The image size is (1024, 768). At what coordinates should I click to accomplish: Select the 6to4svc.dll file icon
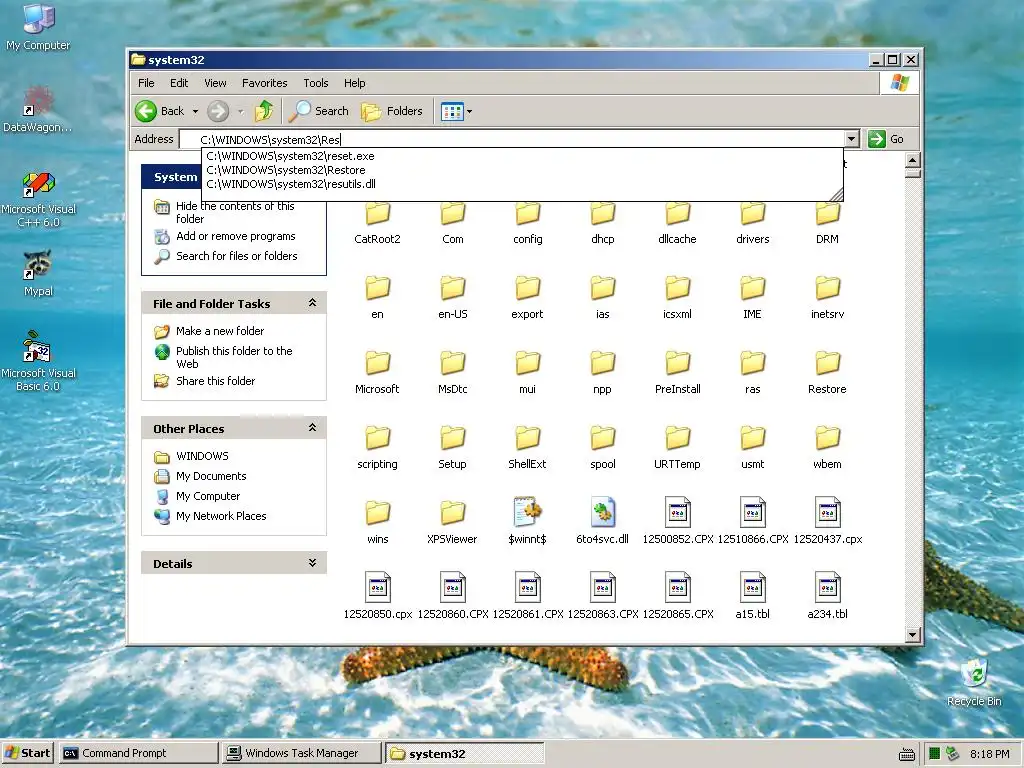pyautogui.click(x=603, y=513)
